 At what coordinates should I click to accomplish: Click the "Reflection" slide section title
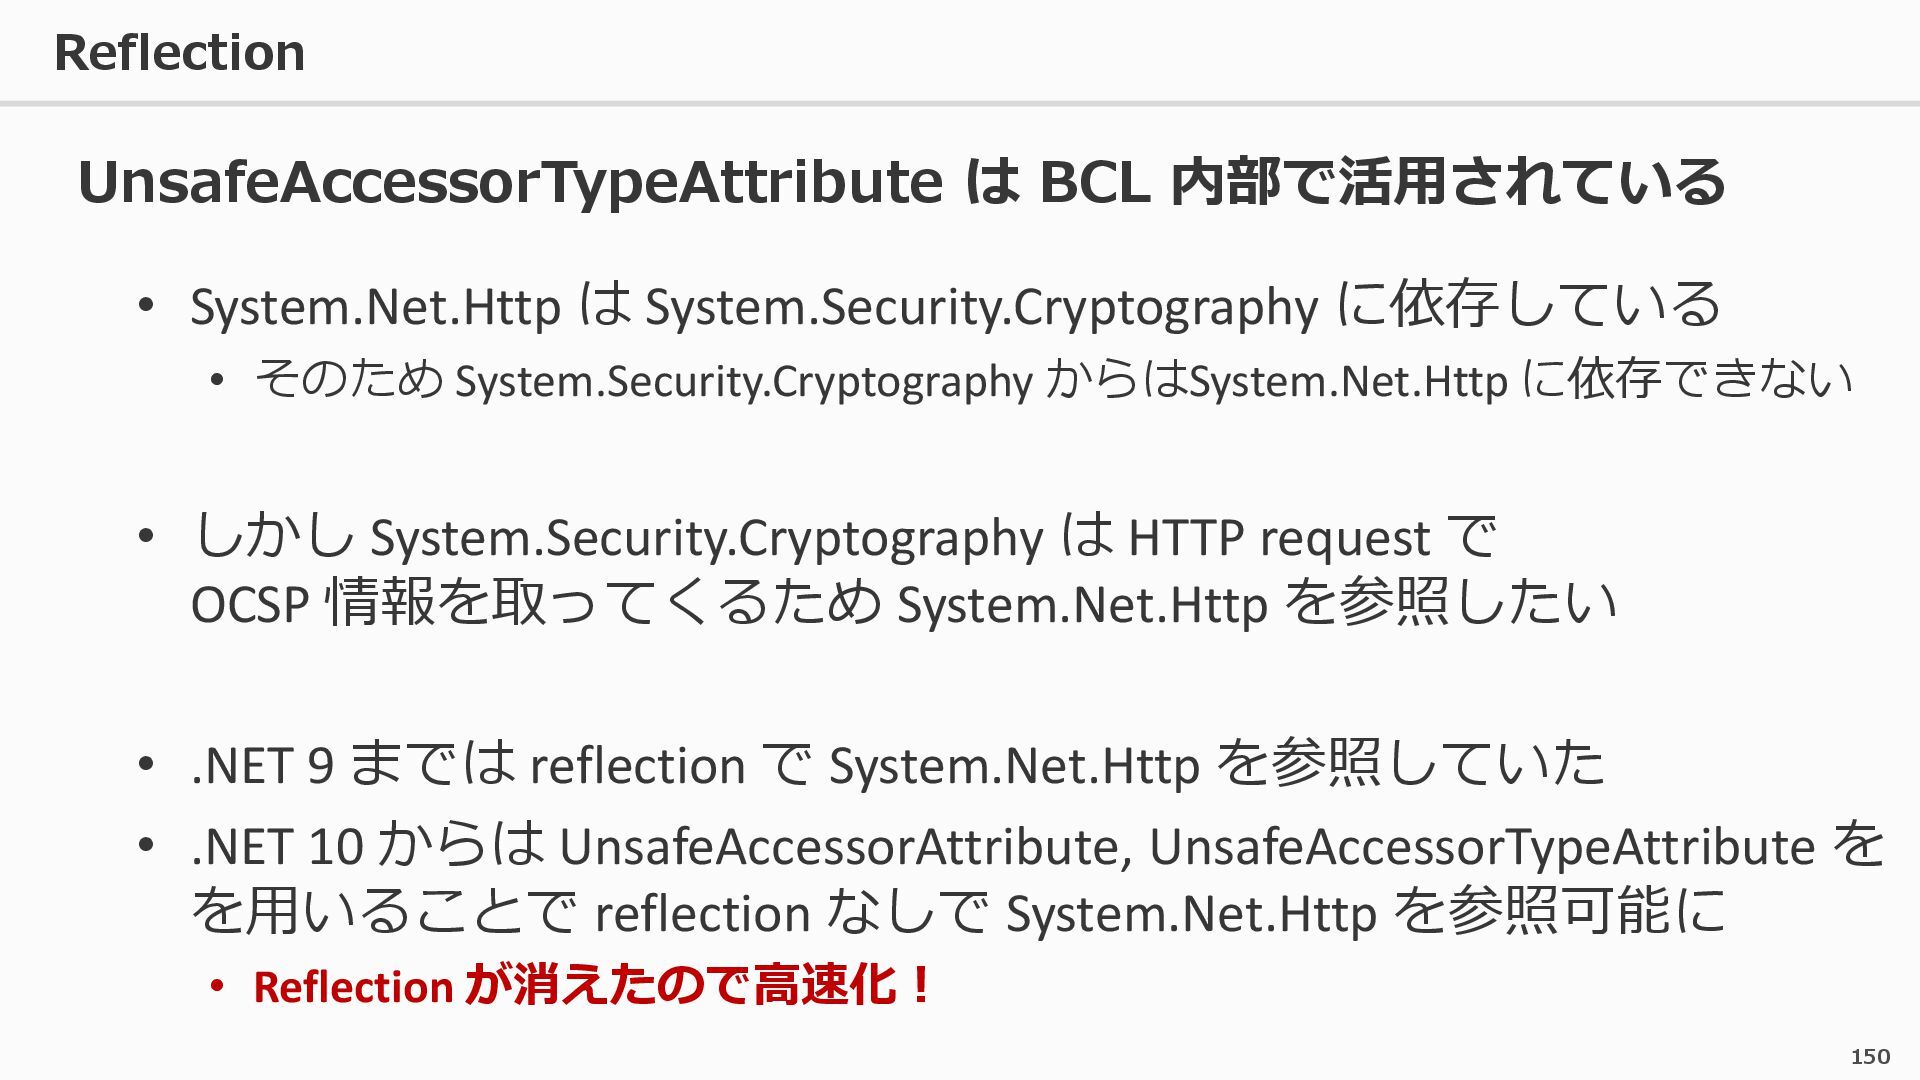click(x=179, y=52)
